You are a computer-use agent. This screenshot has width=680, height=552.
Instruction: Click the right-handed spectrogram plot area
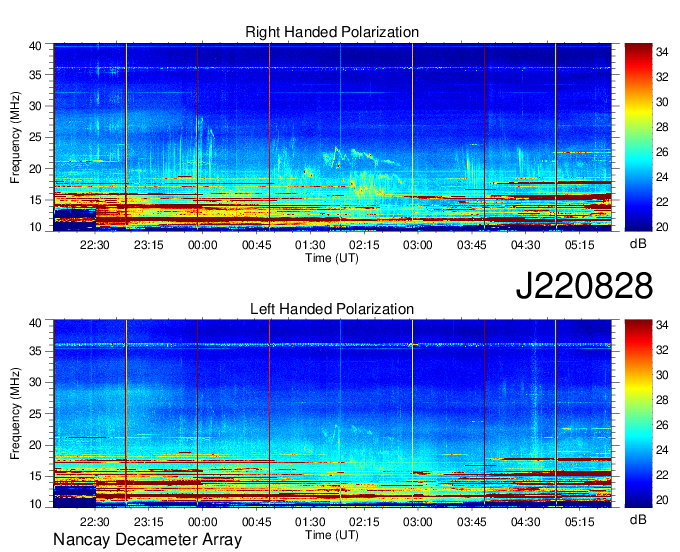[332, 137]
